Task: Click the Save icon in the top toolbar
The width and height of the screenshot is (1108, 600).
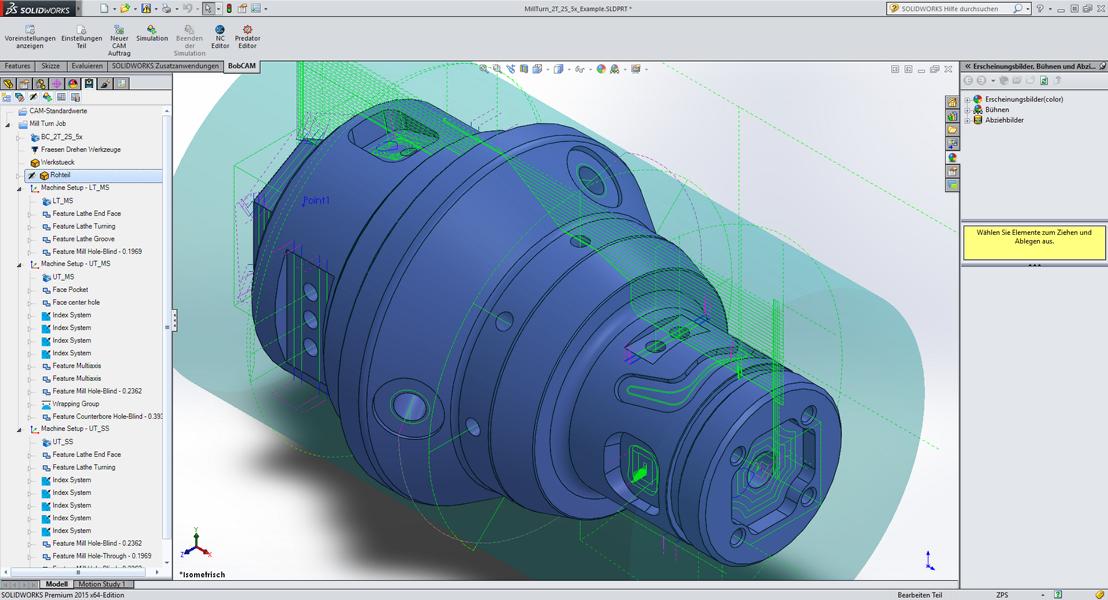Action: point(146,8)
